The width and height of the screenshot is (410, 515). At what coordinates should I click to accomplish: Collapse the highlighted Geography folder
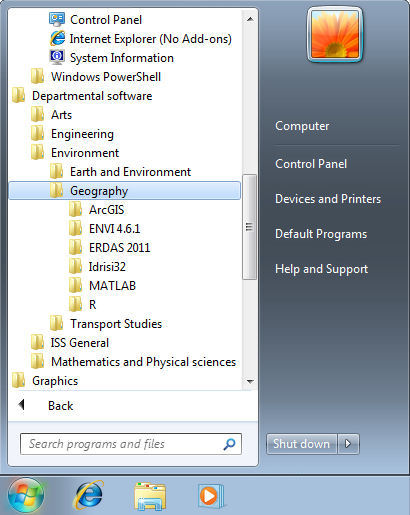(x=125, y=191)
